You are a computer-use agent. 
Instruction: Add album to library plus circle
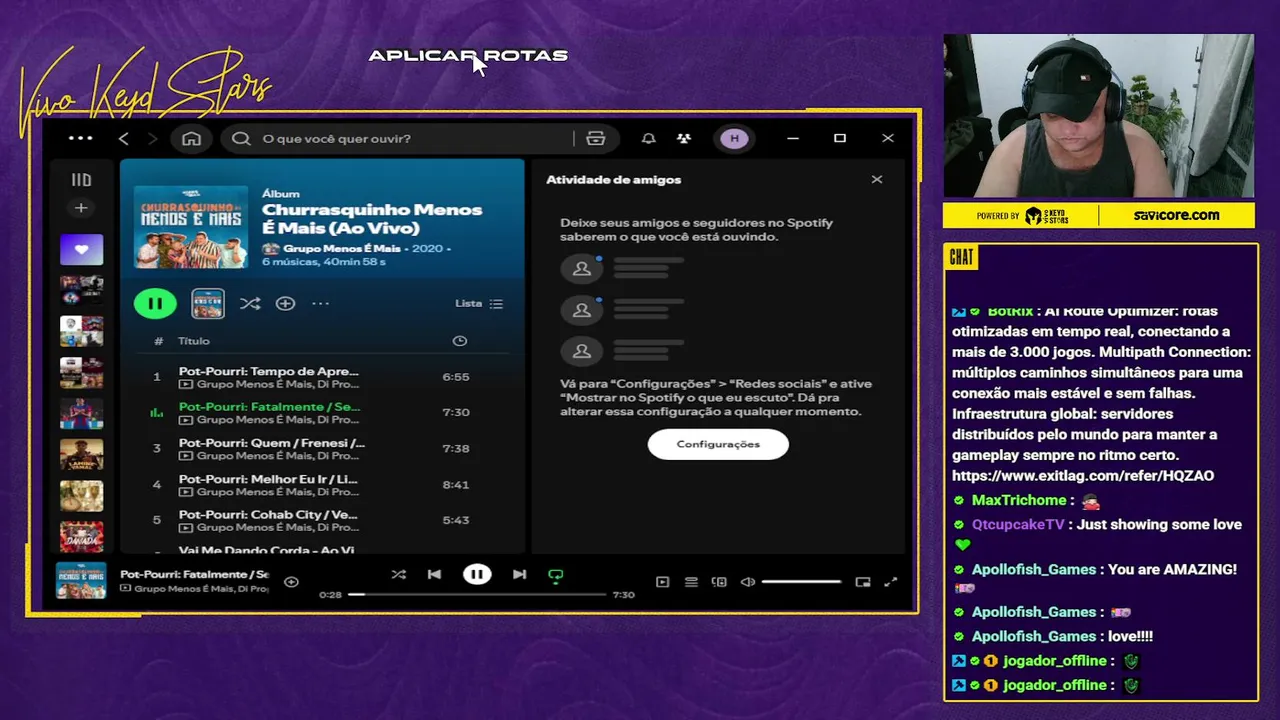[285, 303]
